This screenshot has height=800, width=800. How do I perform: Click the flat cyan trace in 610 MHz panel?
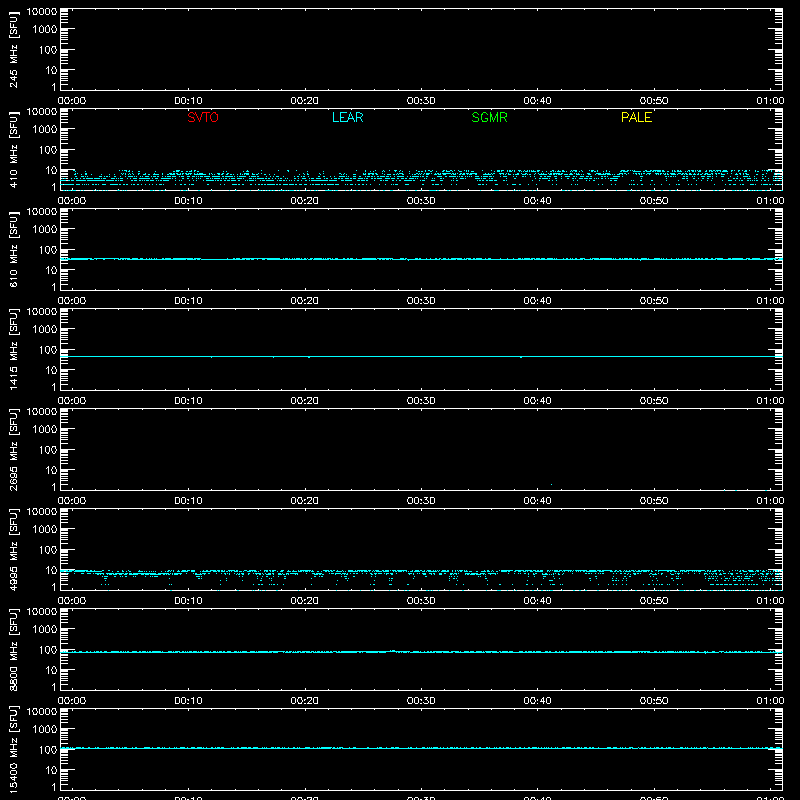coord(421,259)
